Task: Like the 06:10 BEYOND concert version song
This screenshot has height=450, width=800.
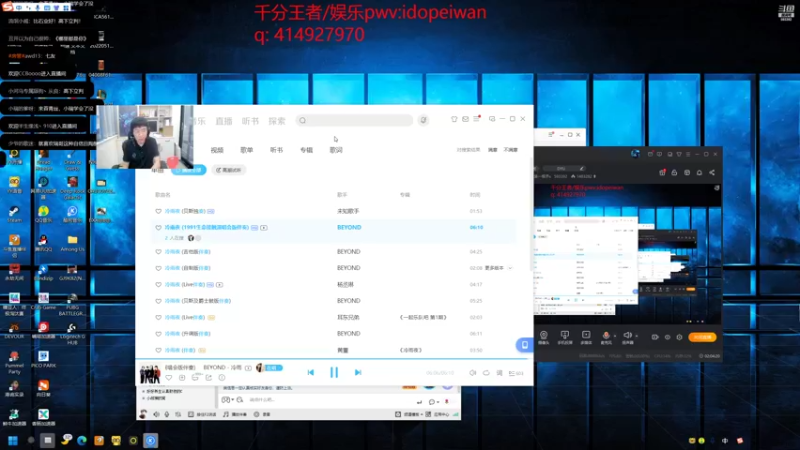Action: (158, 228)
